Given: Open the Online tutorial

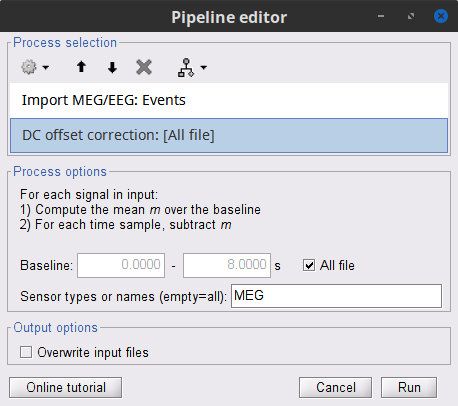Looking at the screenshot, I should tap(66, 388).
